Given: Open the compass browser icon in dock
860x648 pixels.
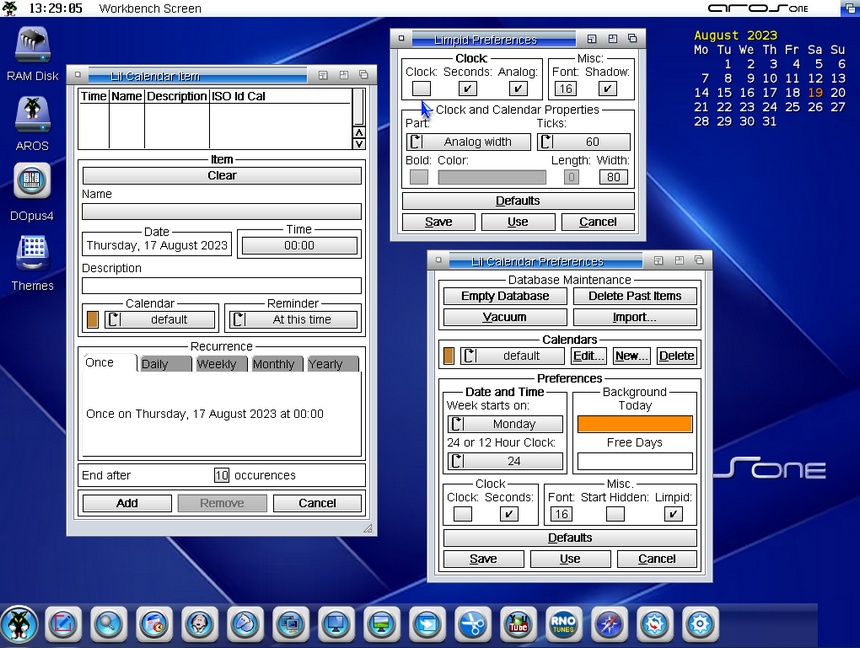Looking at the screenshot, I should [x=609, y=625].
